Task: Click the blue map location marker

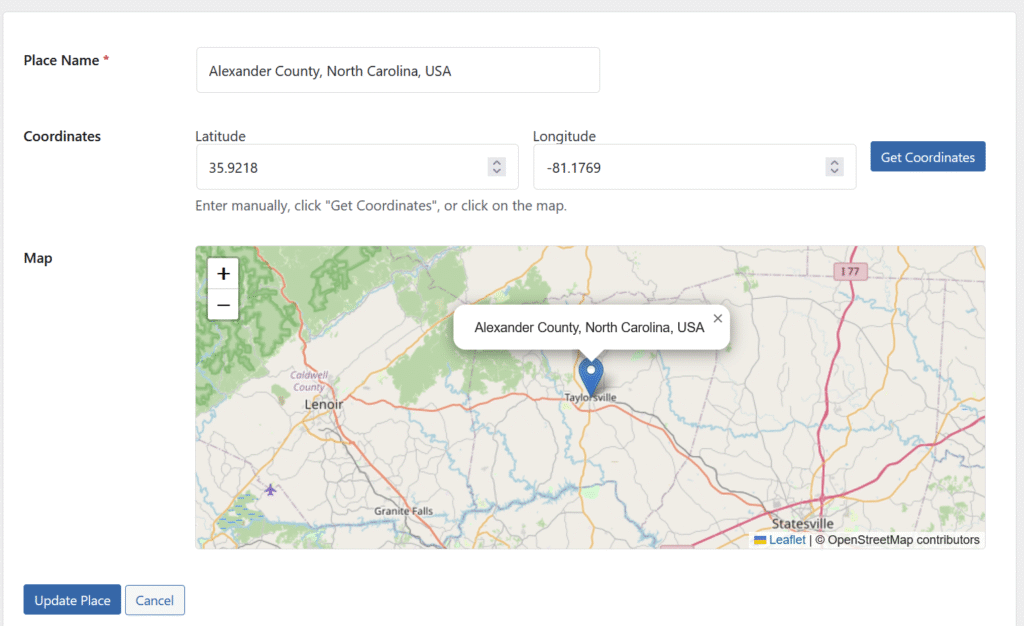Action: 592,376
